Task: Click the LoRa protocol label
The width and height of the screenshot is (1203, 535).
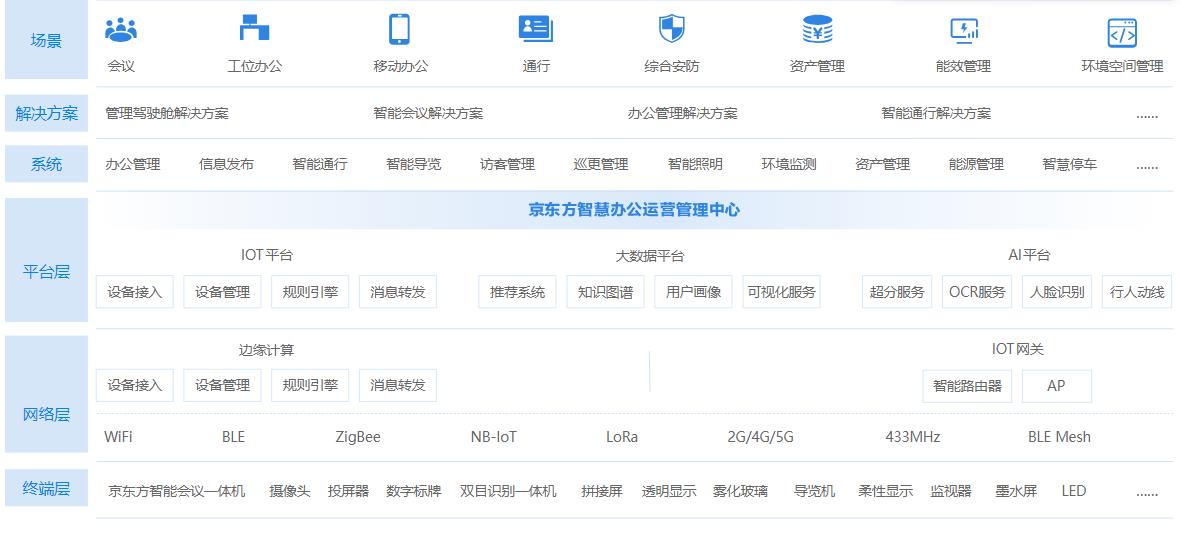Action: point(622,437)
